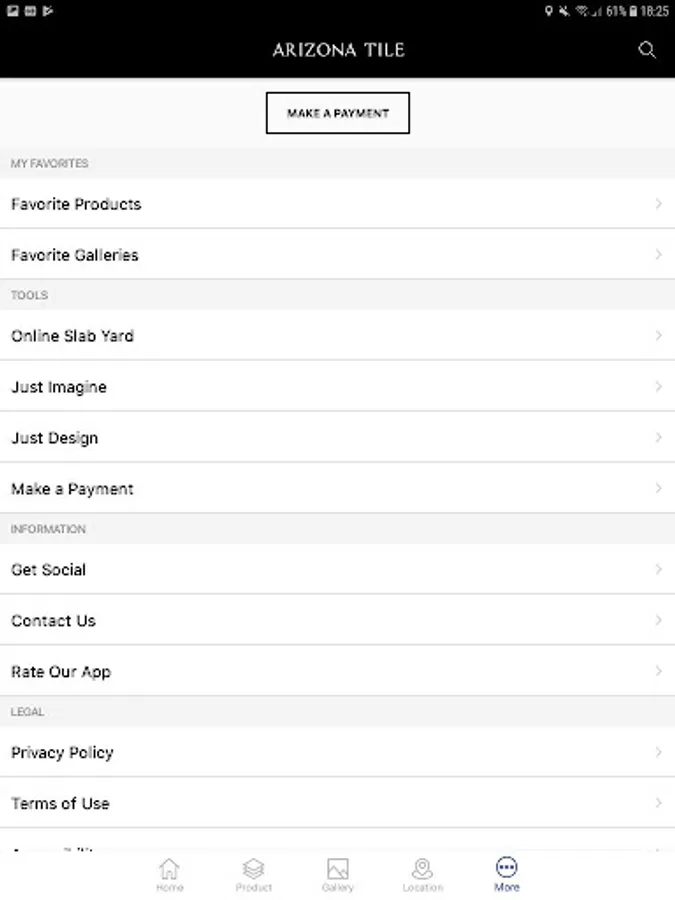Open Favorite Galleries menu entry

tap(75, 255)
